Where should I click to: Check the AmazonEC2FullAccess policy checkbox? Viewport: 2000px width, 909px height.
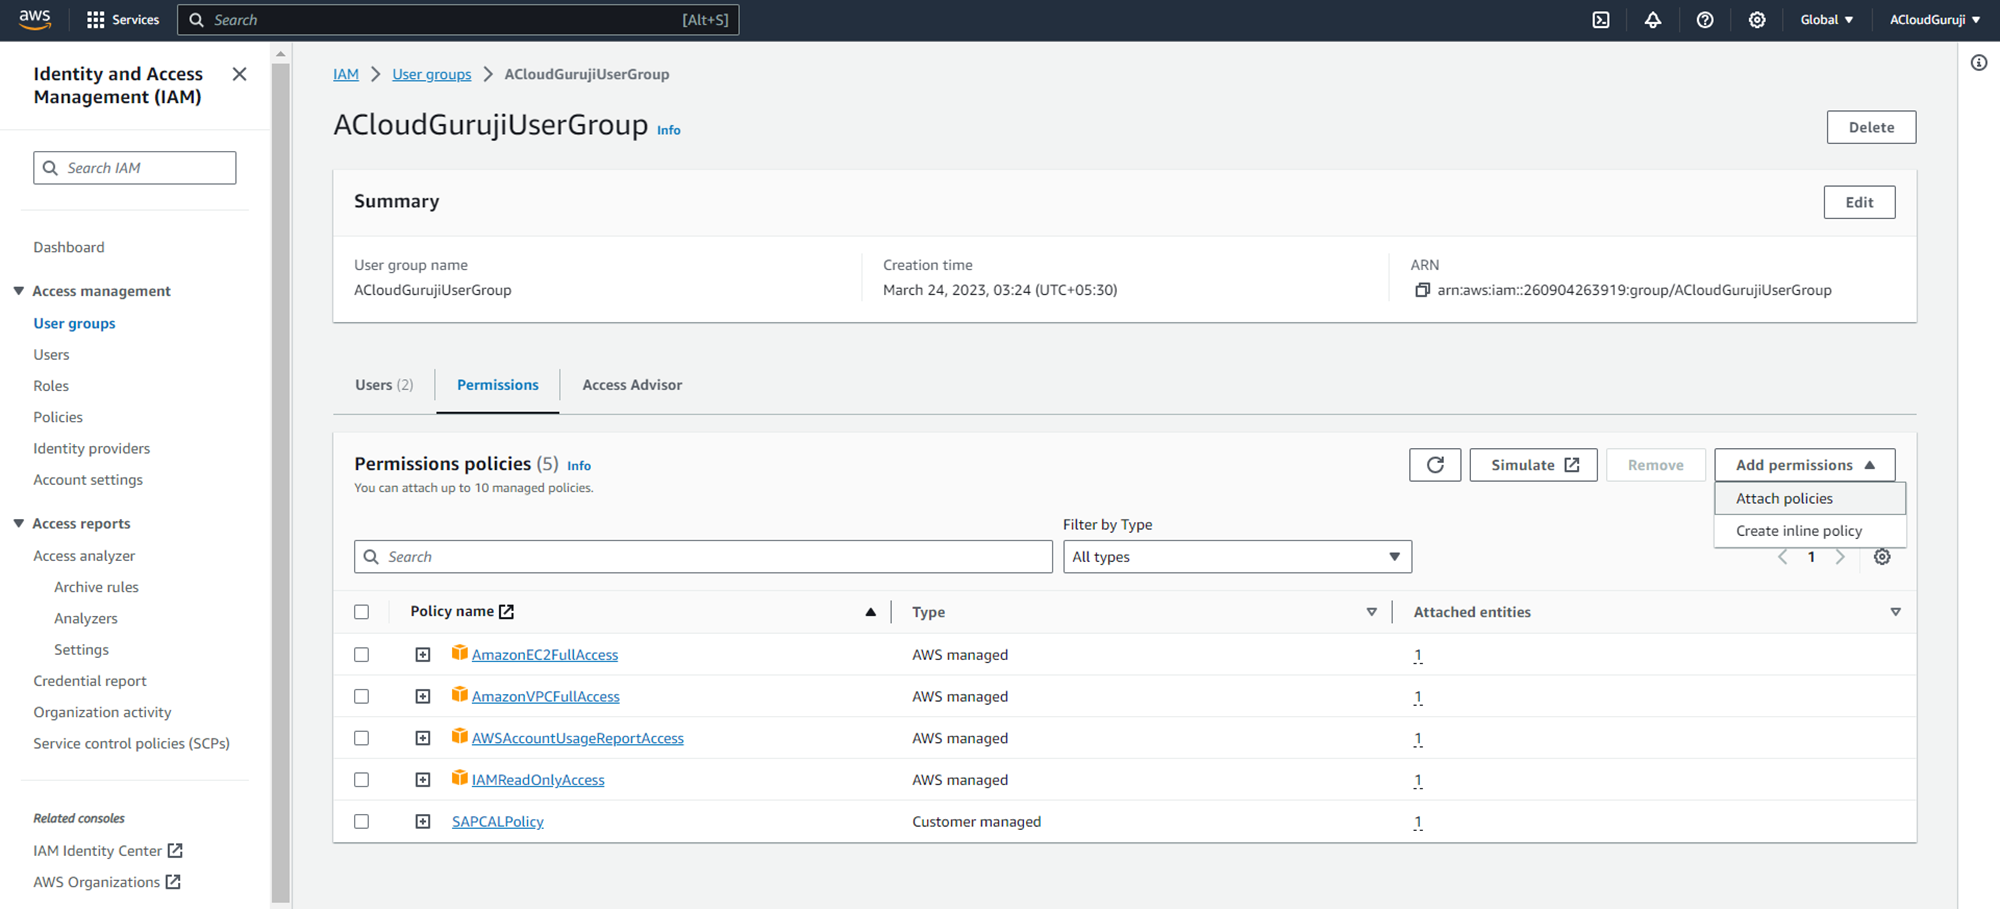[362, 655]
